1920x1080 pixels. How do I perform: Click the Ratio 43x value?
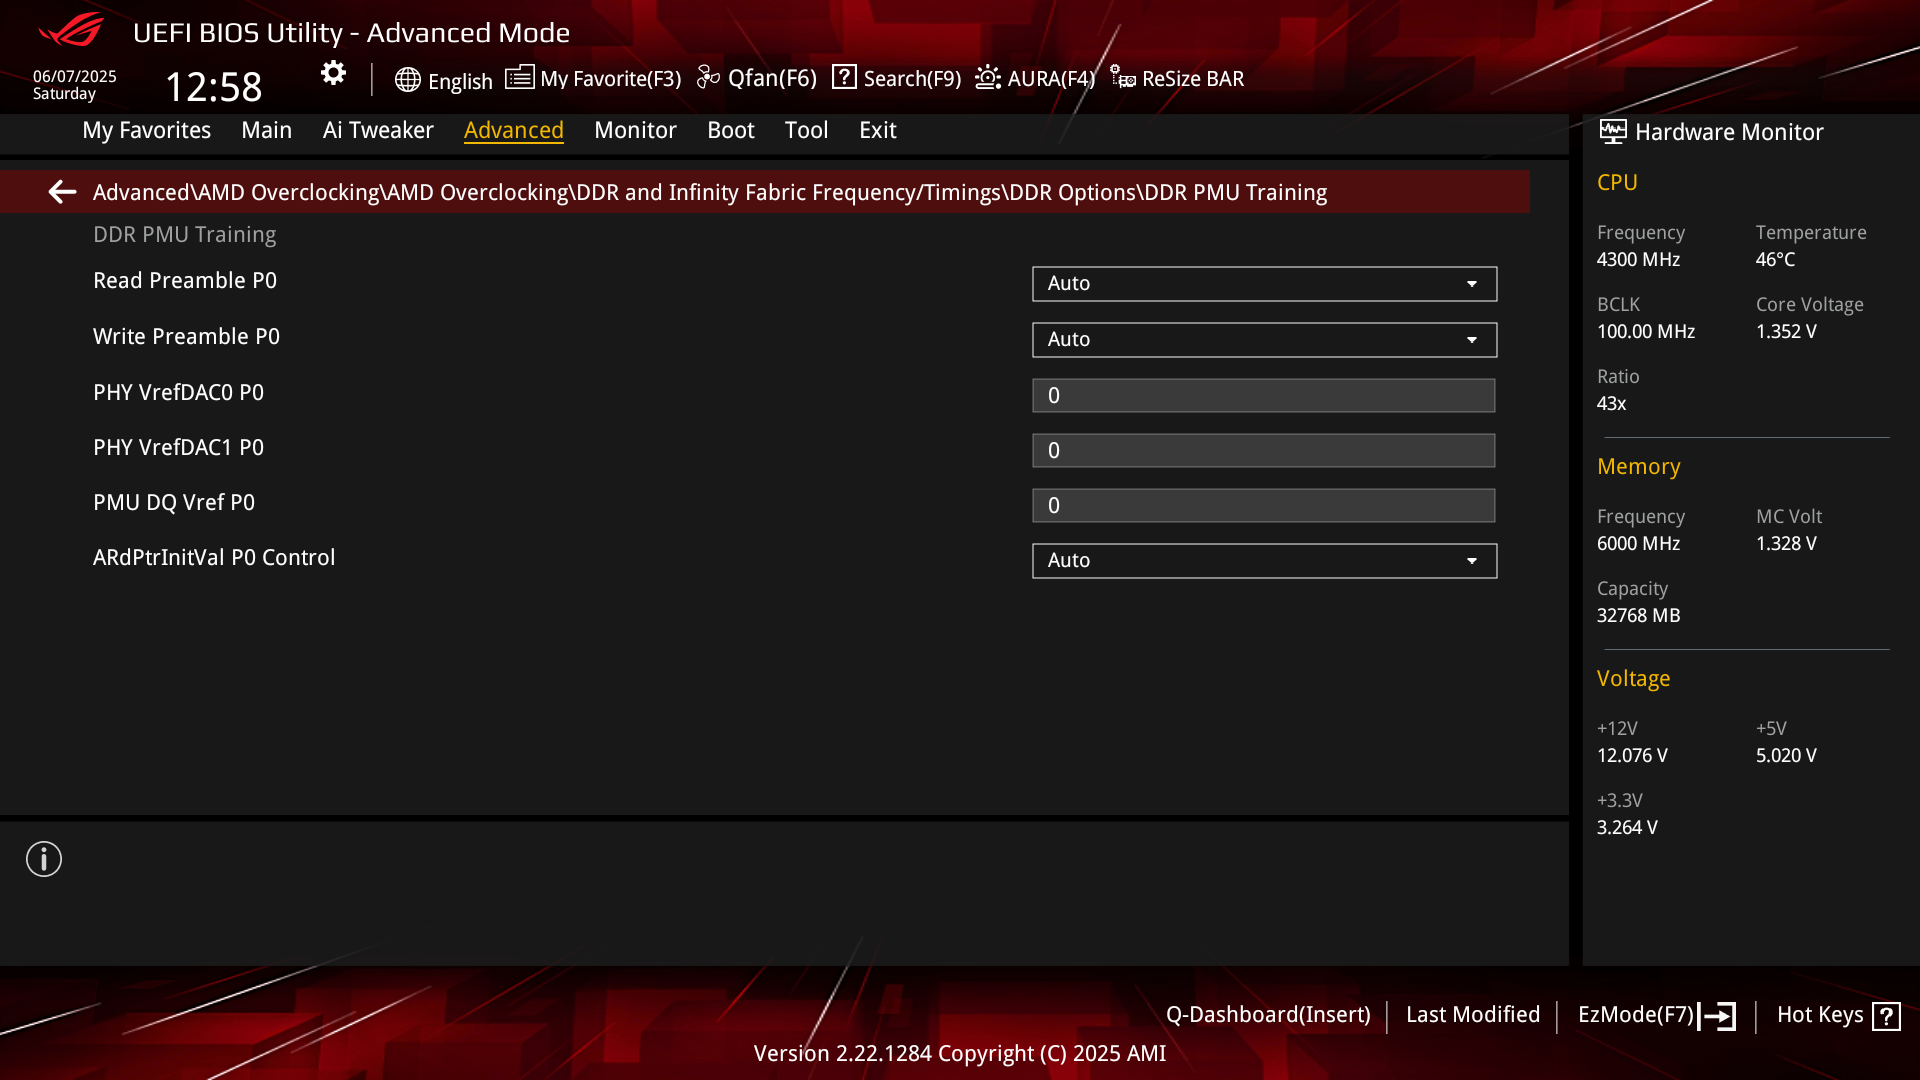tap(1611, 403)
